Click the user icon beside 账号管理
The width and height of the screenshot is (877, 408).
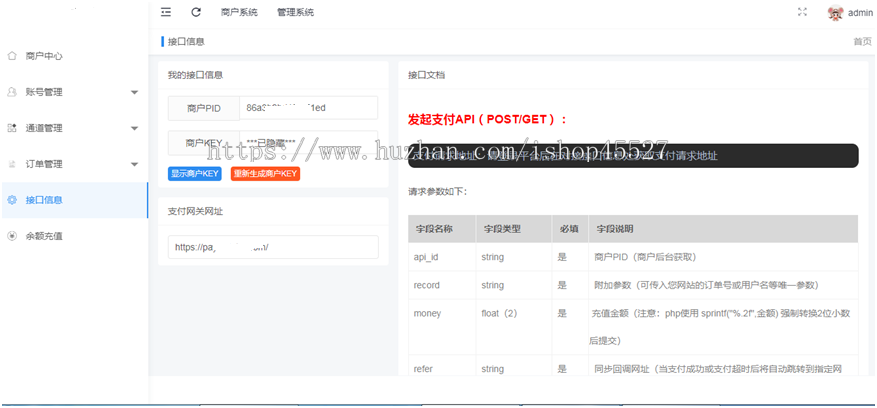[12, 92]
